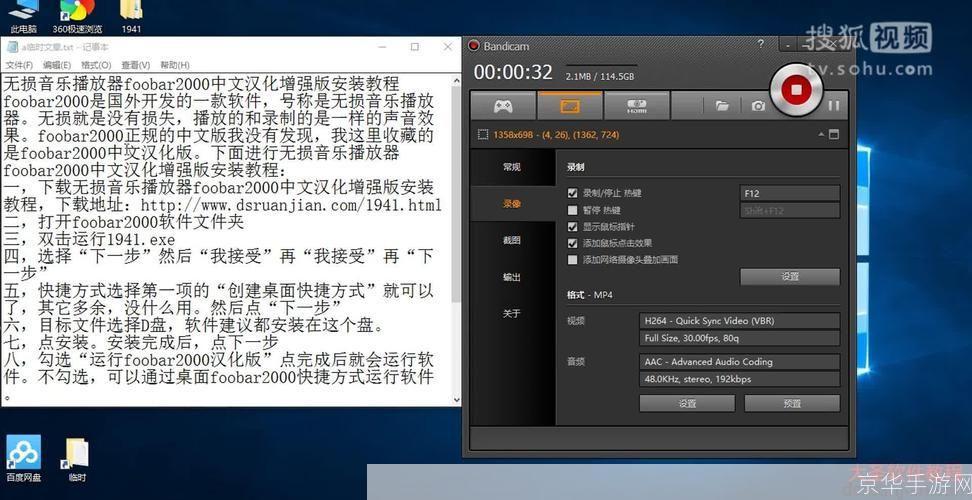Image resolution: width=972 pixels, height=500 pixels.
Task: Select the screen rectangle recording mode
Action: [569, 105]
